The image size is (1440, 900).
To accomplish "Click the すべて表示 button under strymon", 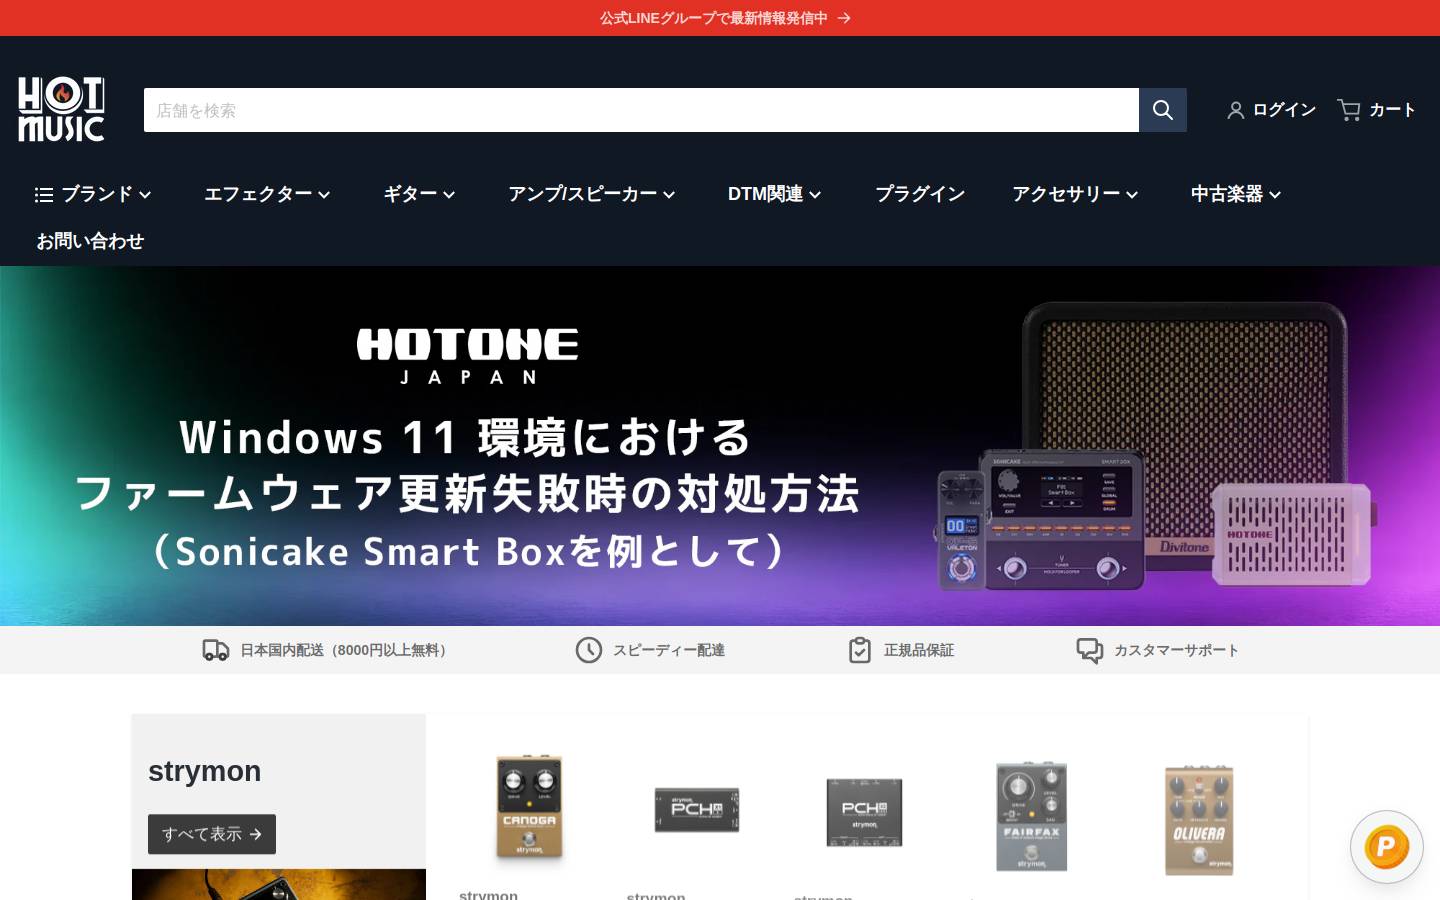I will point(212,834).
